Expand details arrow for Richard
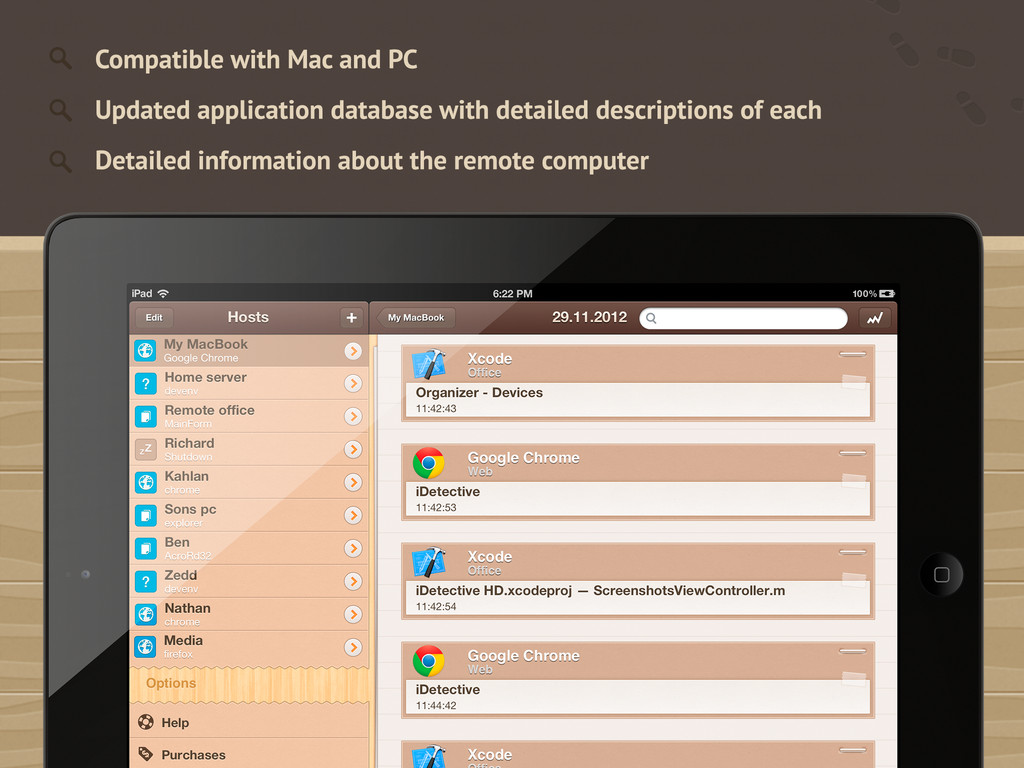Viewport: 1024px width, 768px height. point(353,449)
